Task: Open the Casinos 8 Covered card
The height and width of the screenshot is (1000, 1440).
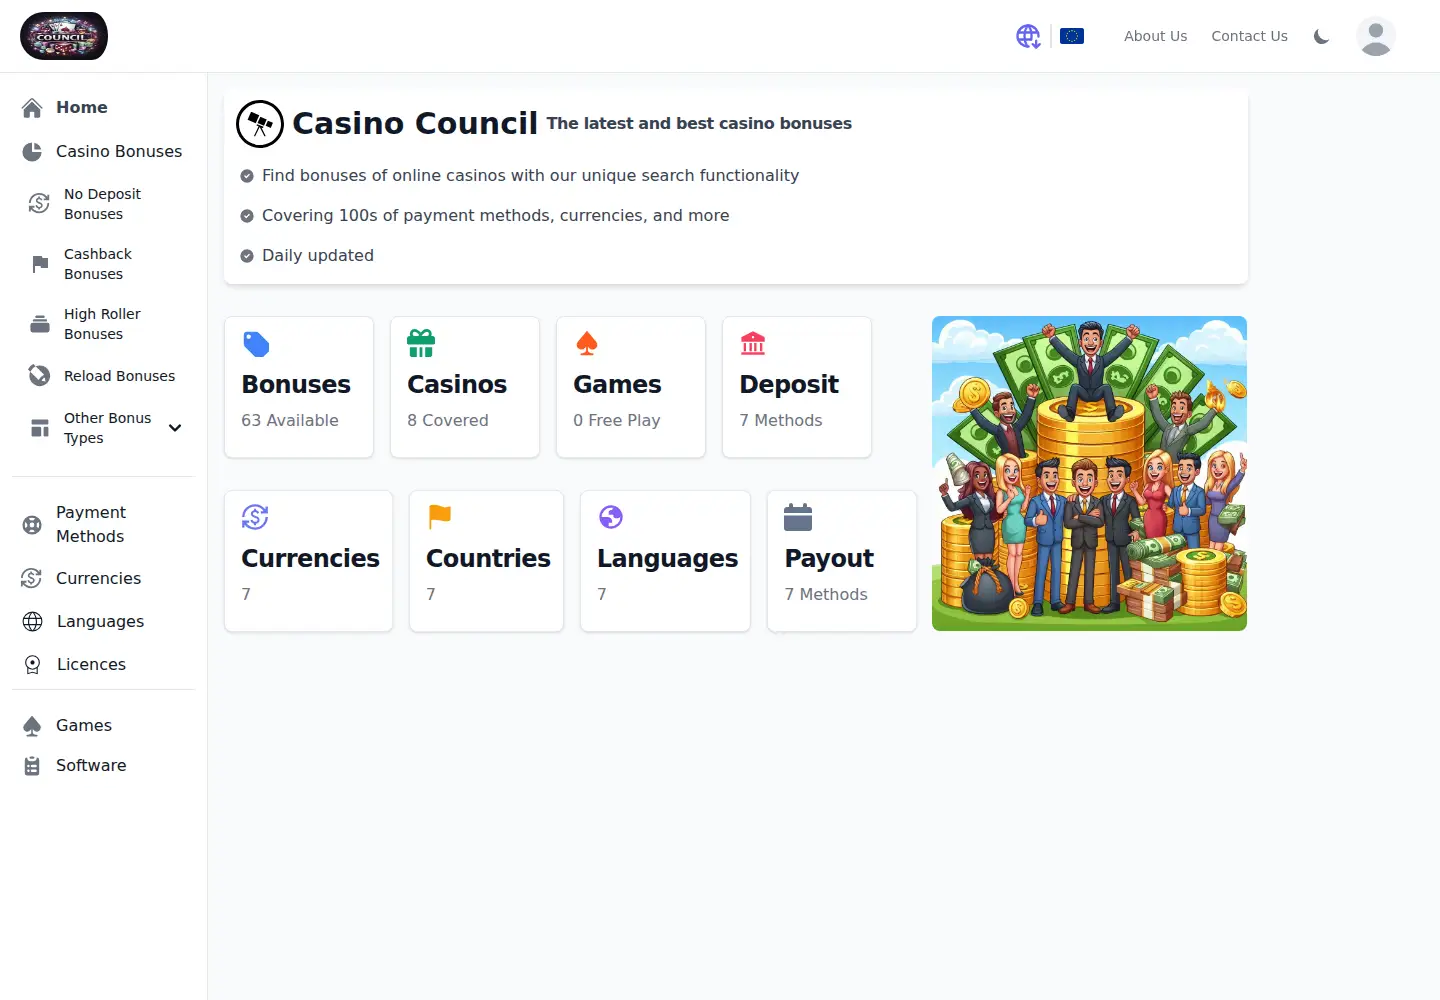Action: coord(465,387)
